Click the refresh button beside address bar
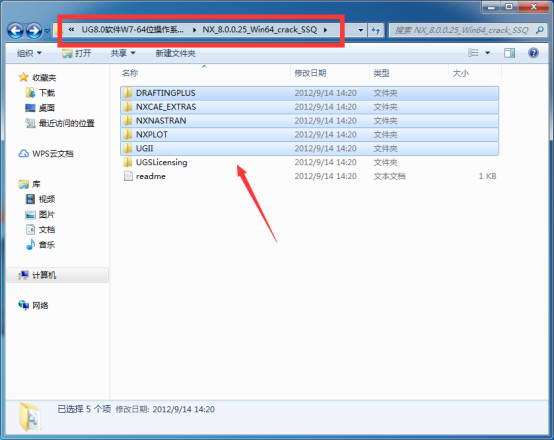Viewport: 554px width, 440px height. tap(375, 30)
